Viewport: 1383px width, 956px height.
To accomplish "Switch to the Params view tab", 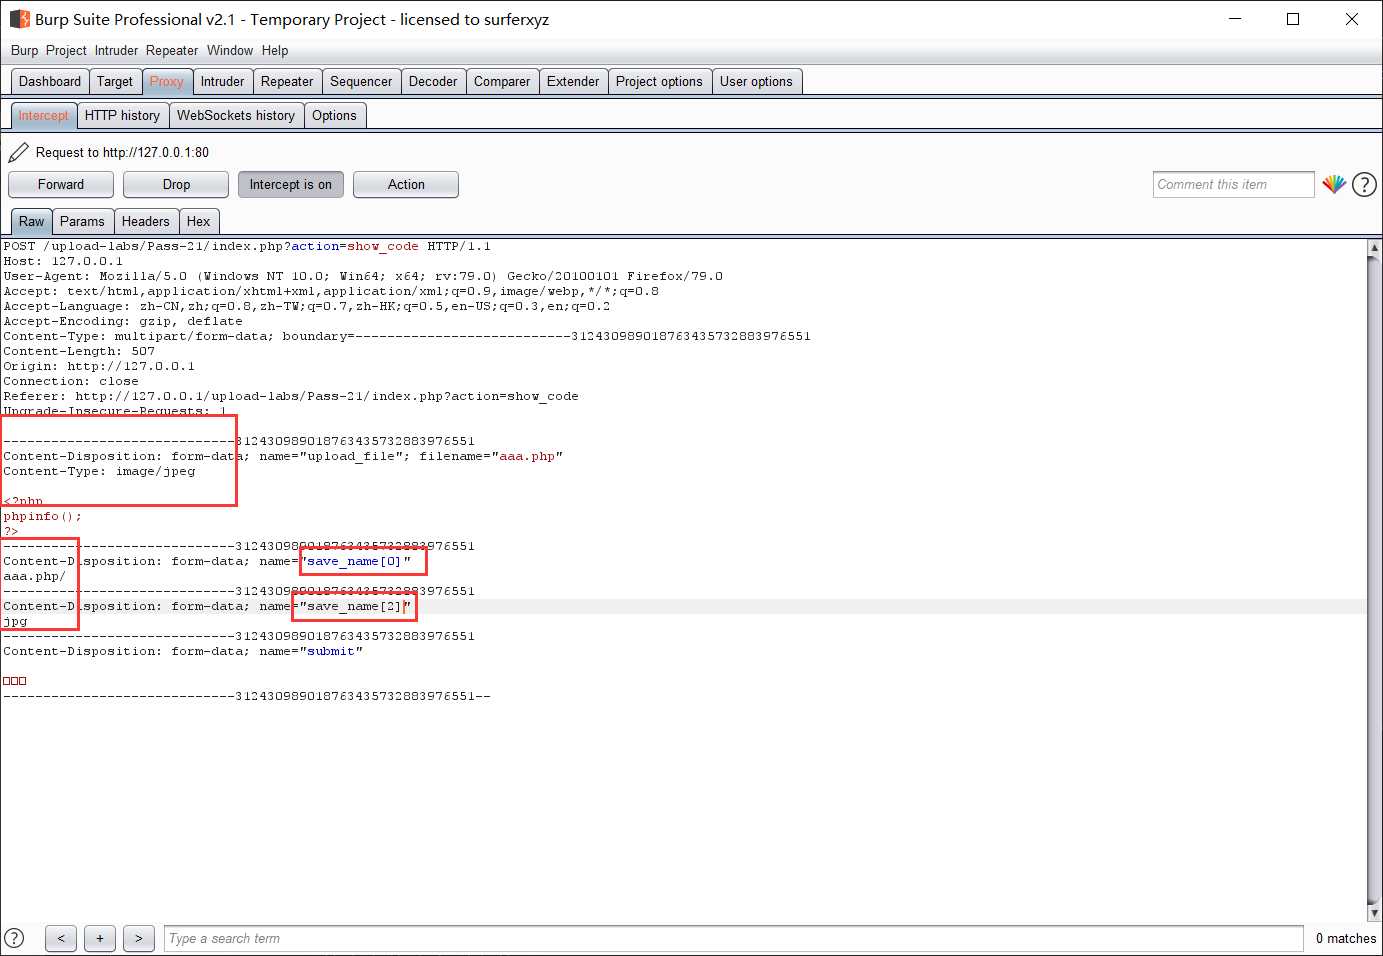I will (82, 222).
